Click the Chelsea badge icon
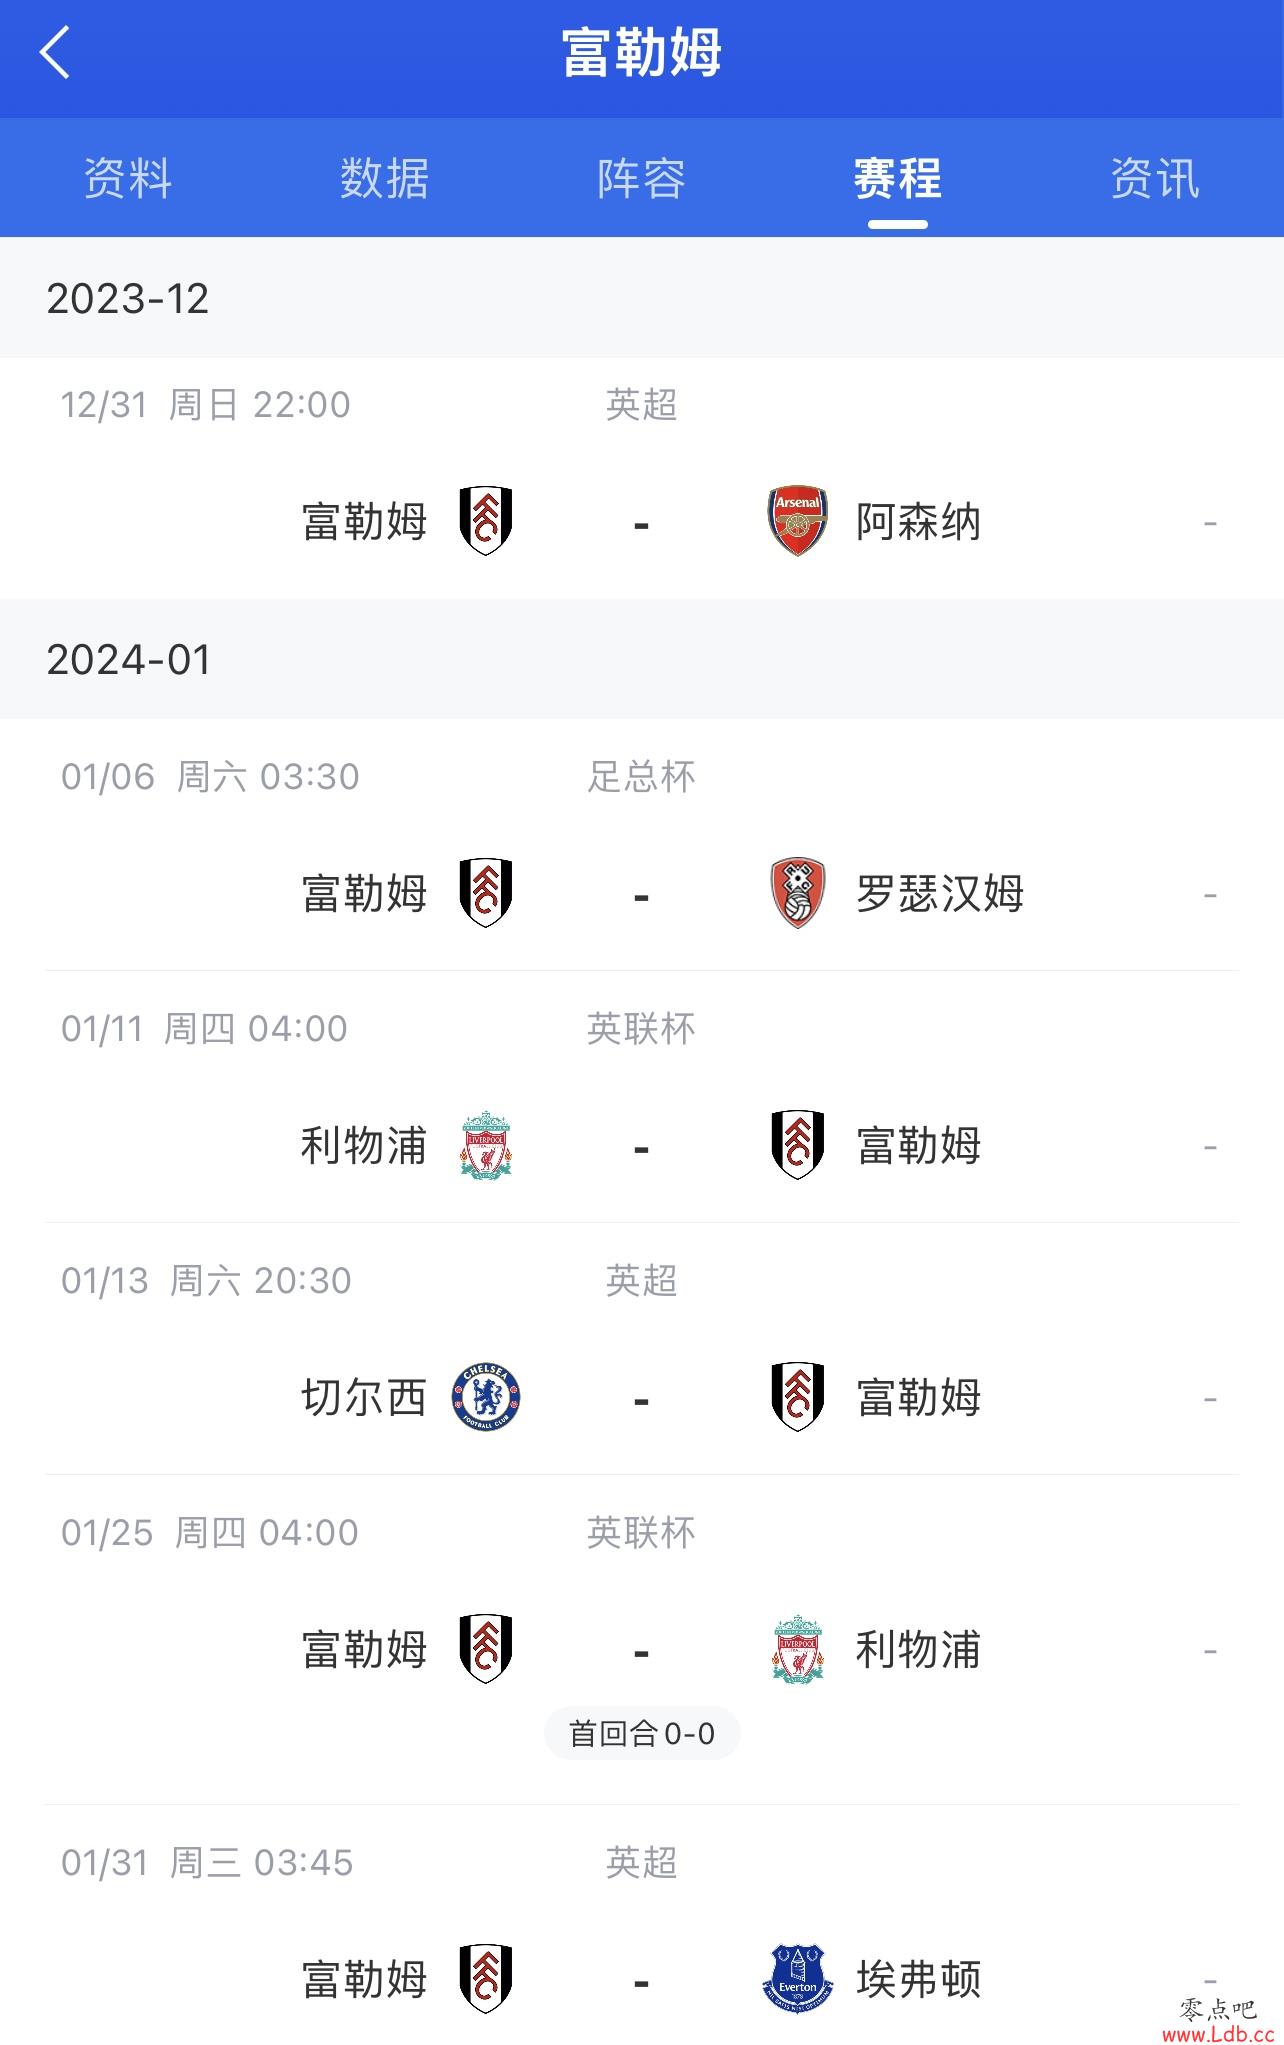This screenshot has width=1284, height=2045. pyautogui.click(x=486, y=1397)
